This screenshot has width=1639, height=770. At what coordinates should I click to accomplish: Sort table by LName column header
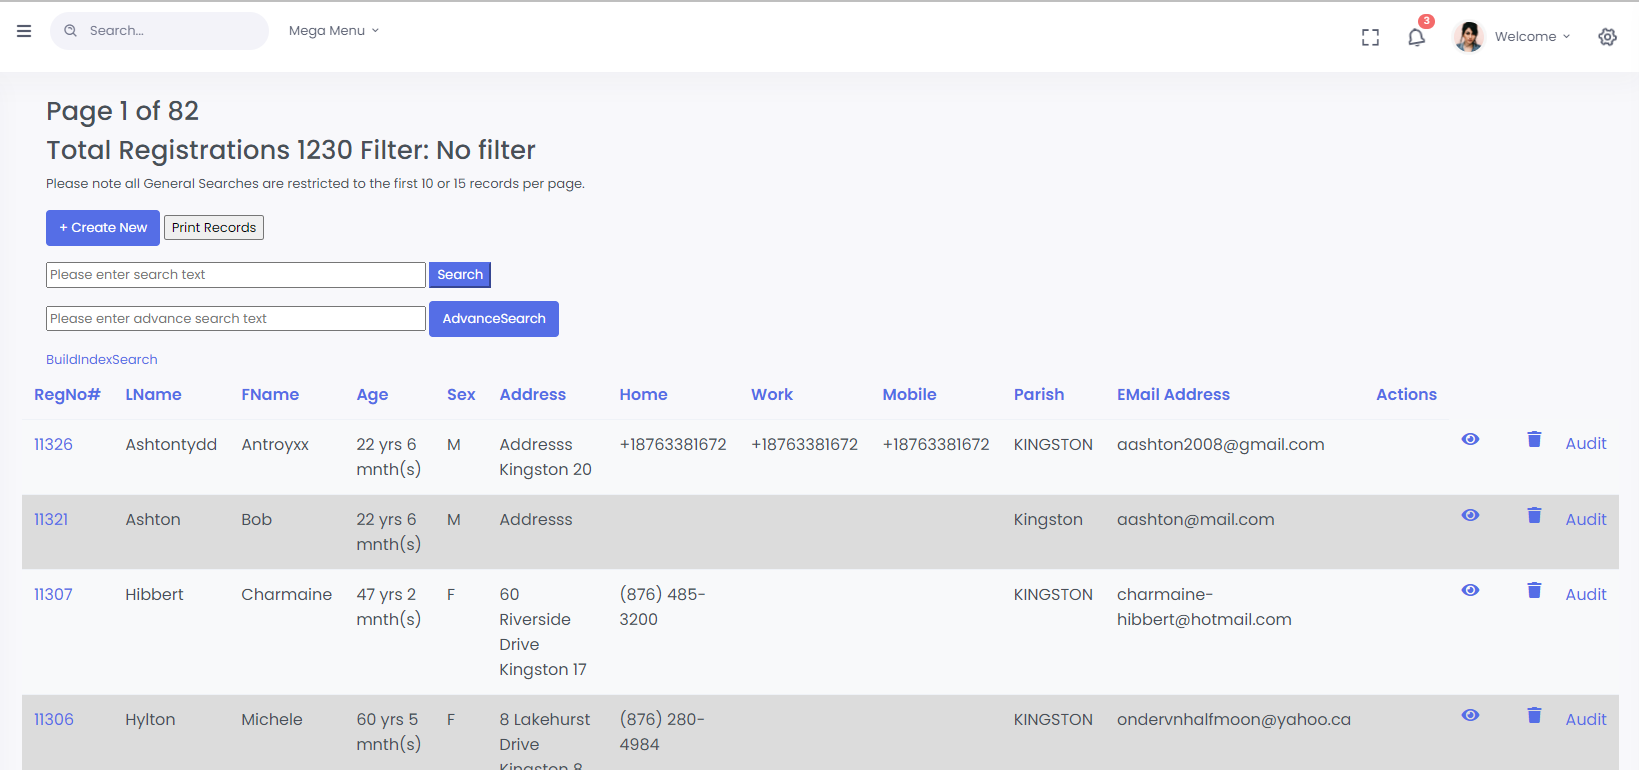(153, 394)
